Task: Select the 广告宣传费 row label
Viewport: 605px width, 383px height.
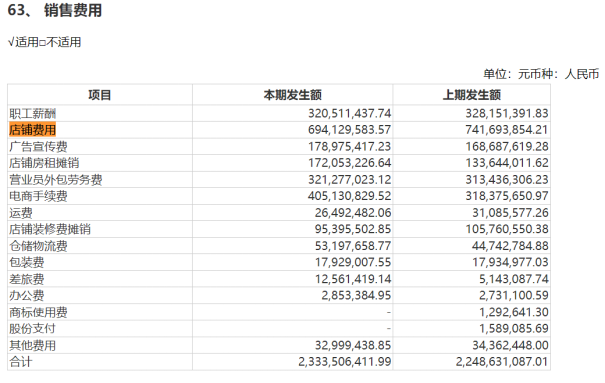Action: 38,147
